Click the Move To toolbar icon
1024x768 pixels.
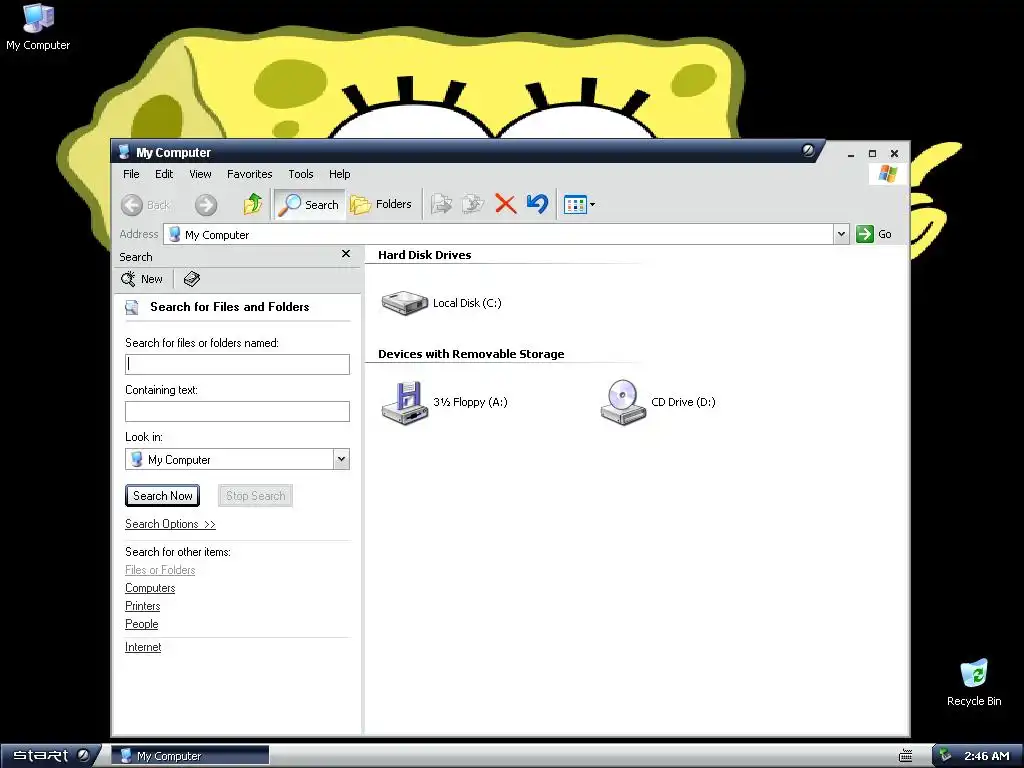[x=441, y=204]
